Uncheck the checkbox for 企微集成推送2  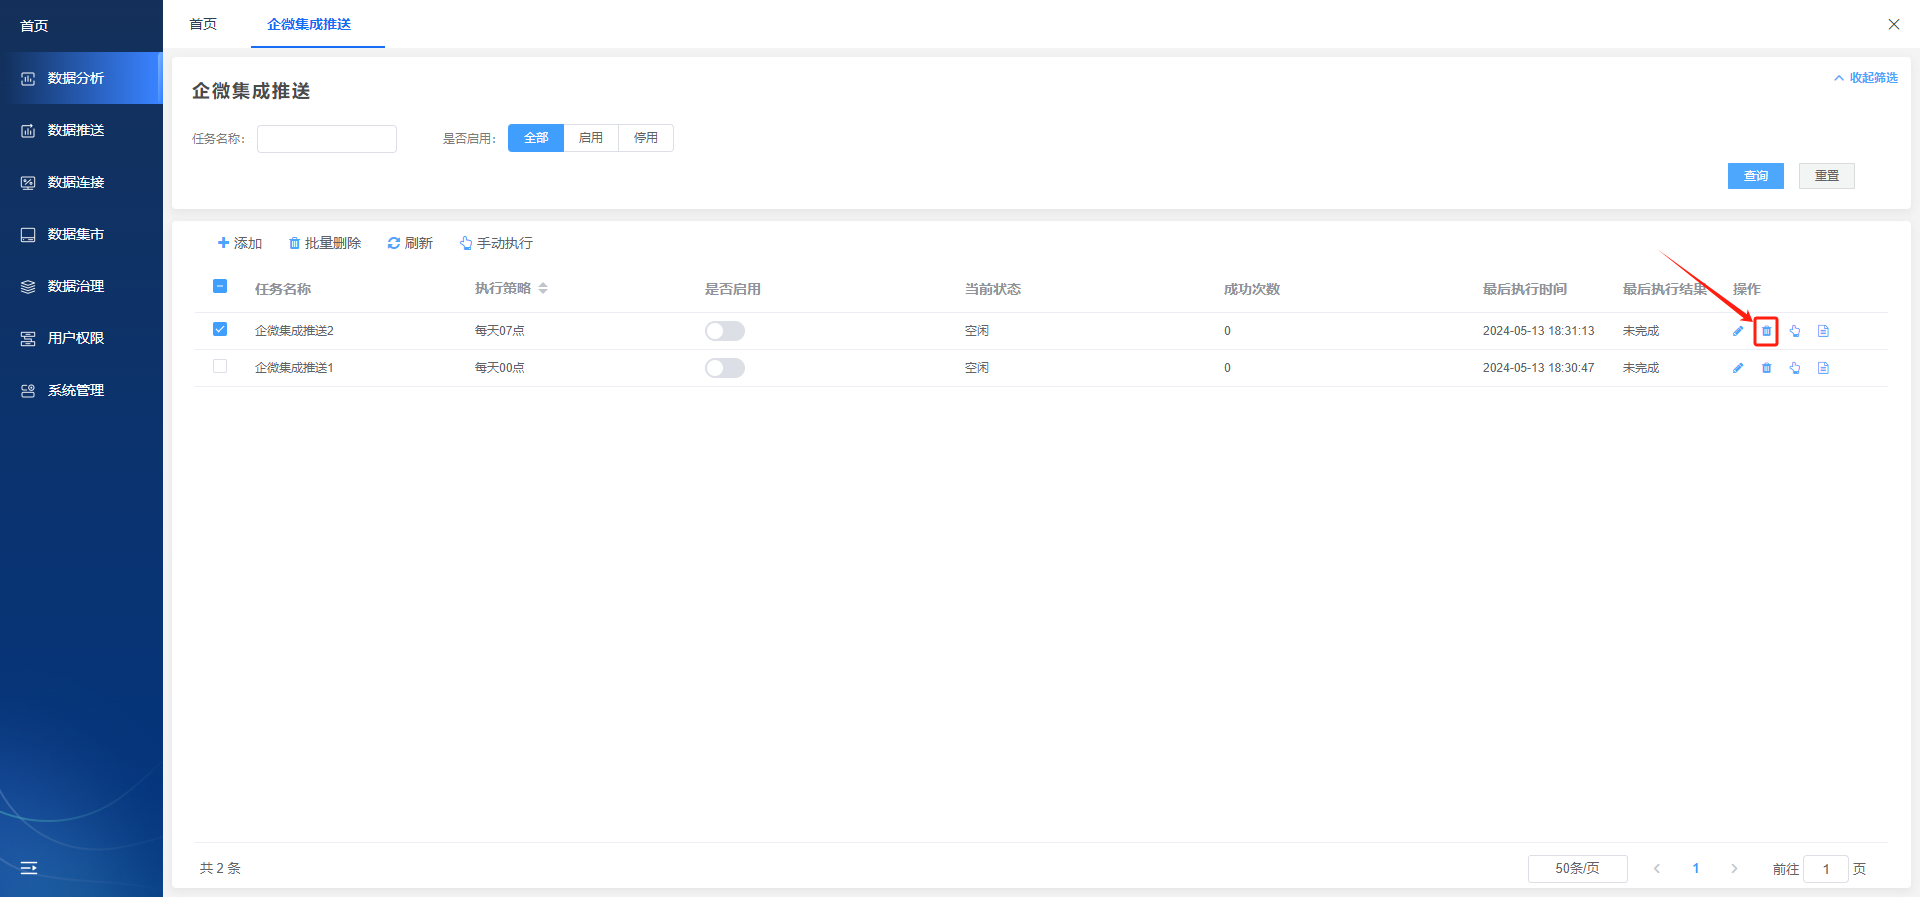coord(220,329)
